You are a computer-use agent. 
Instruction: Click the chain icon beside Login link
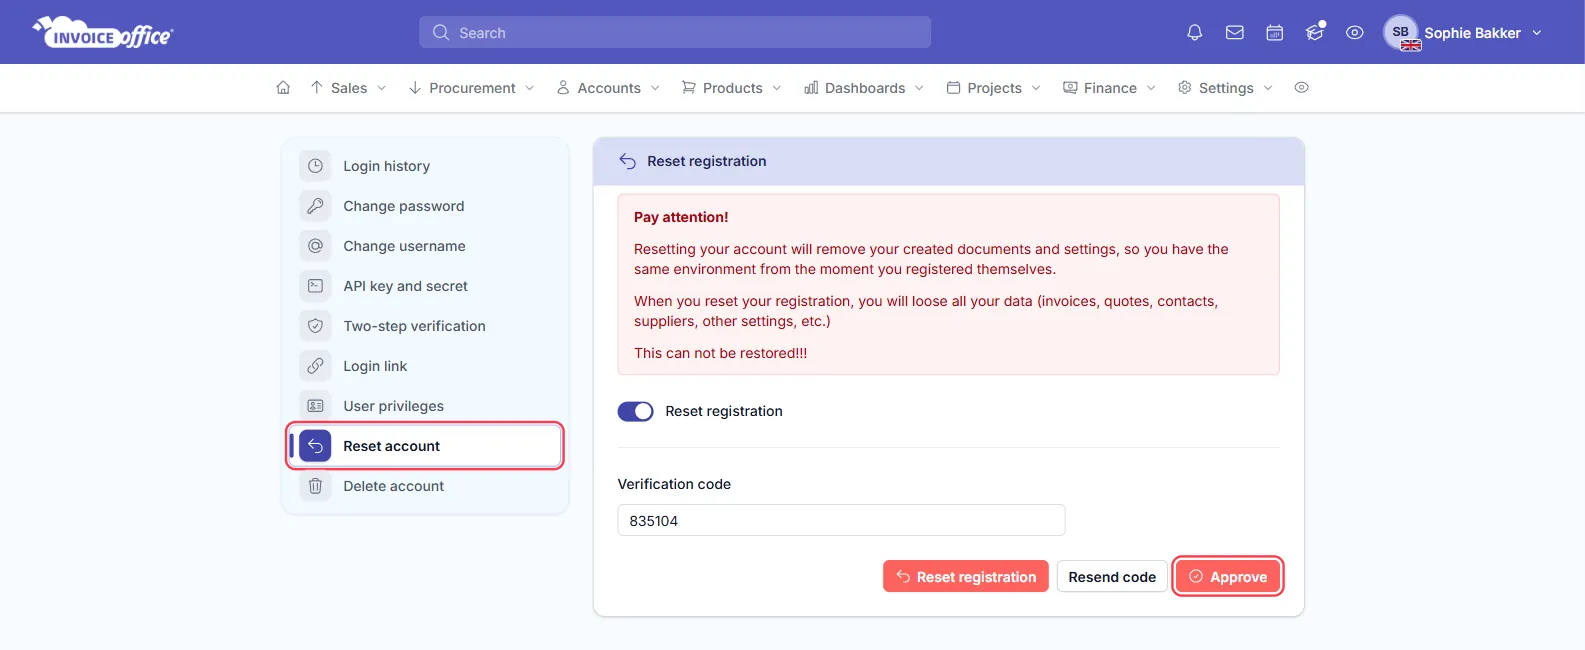pos(315,366)
